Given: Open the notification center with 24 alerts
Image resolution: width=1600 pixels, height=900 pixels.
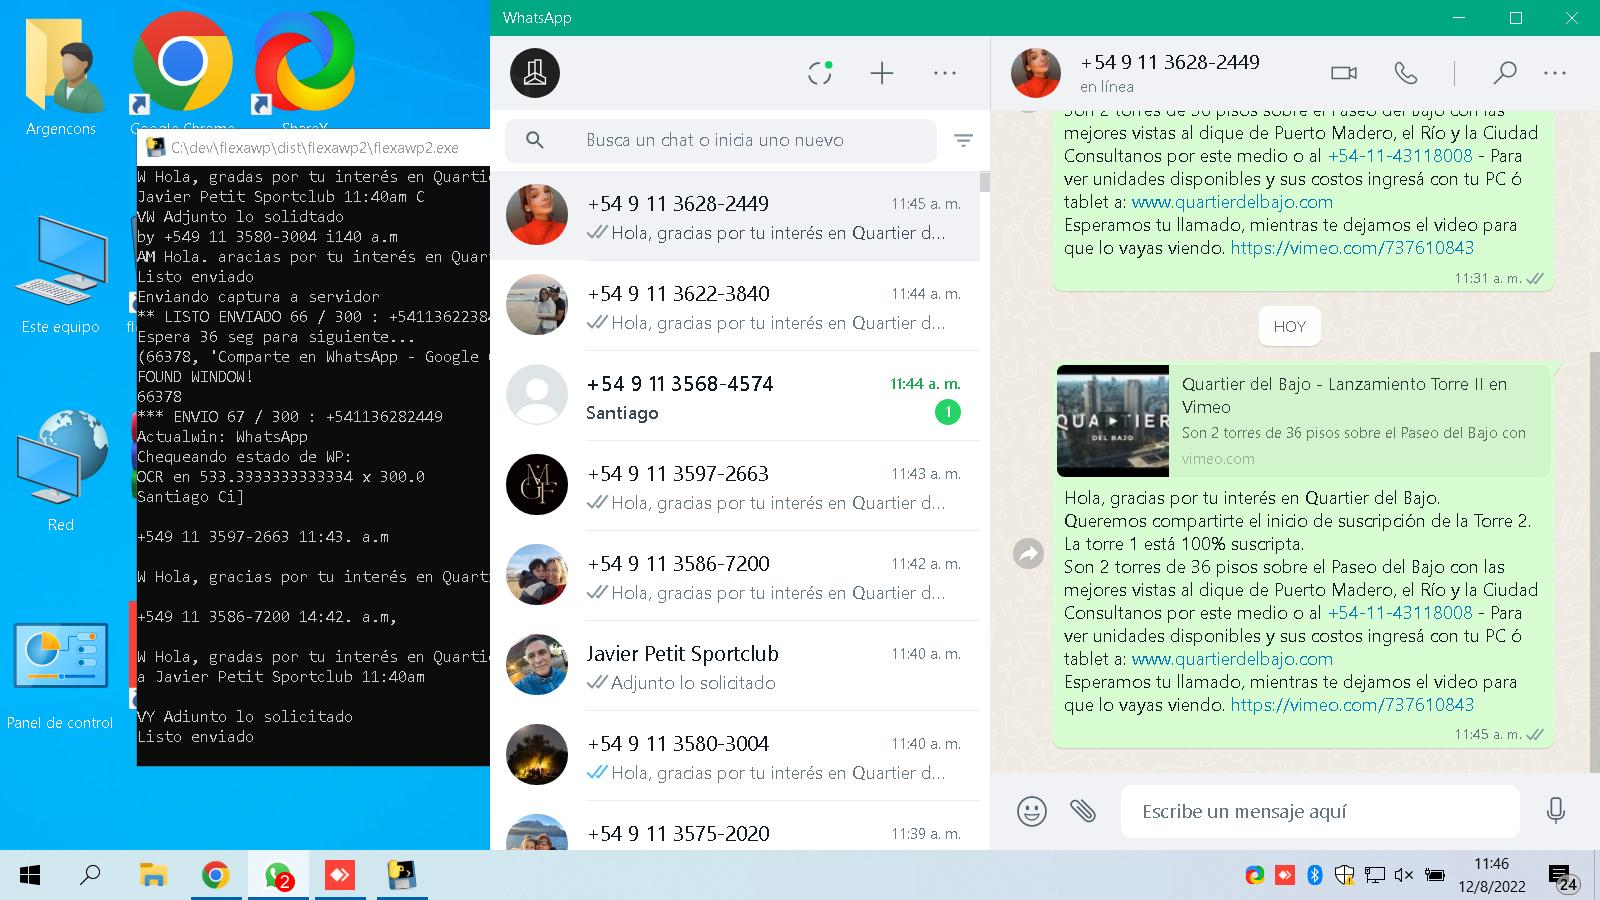Looking at the screenshot, I should click(x=1564, y=878).
